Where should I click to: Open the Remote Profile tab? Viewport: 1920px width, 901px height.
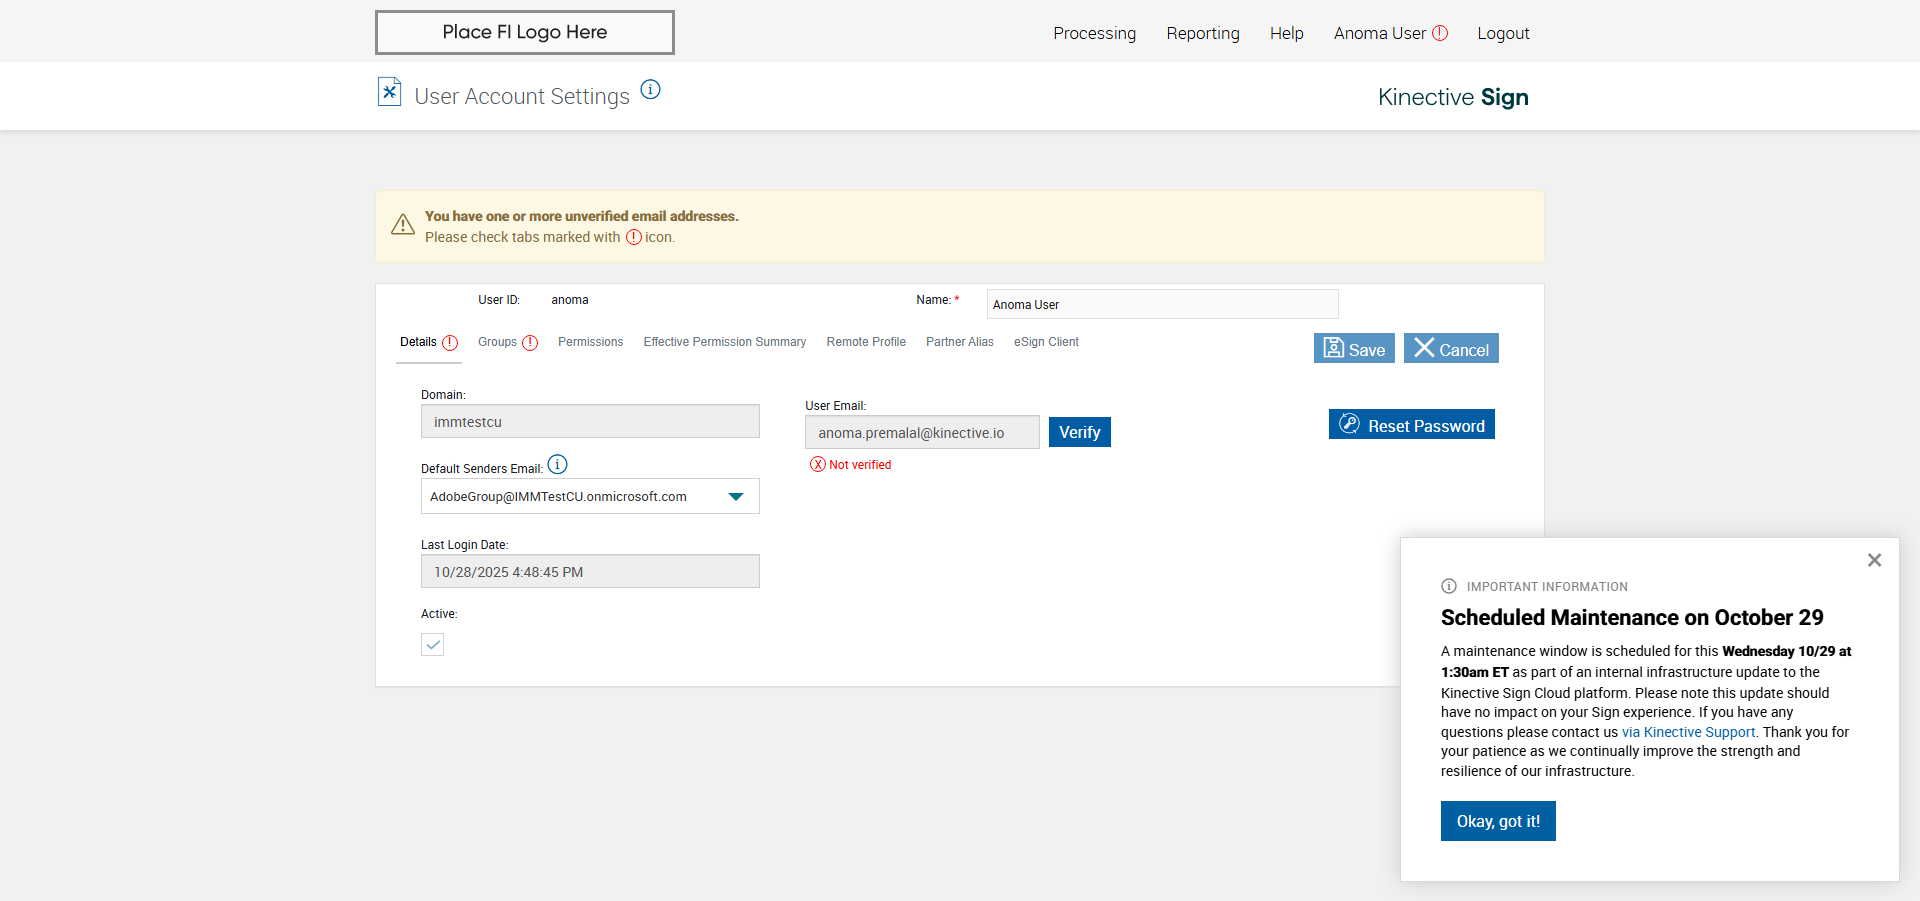(866, 342)
